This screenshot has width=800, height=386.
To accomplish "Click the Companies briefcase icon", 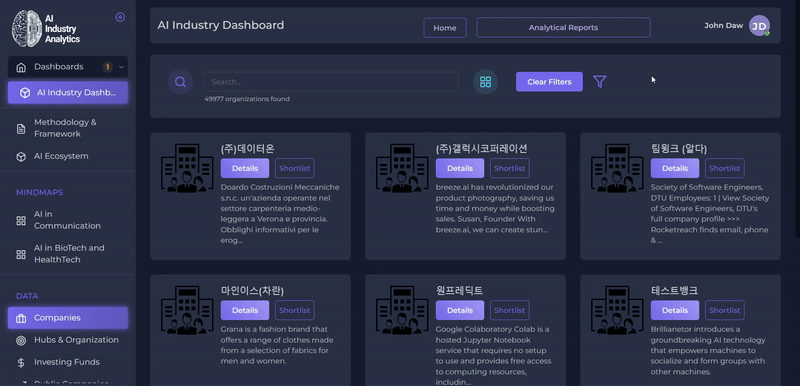I will tap(21, 318).
